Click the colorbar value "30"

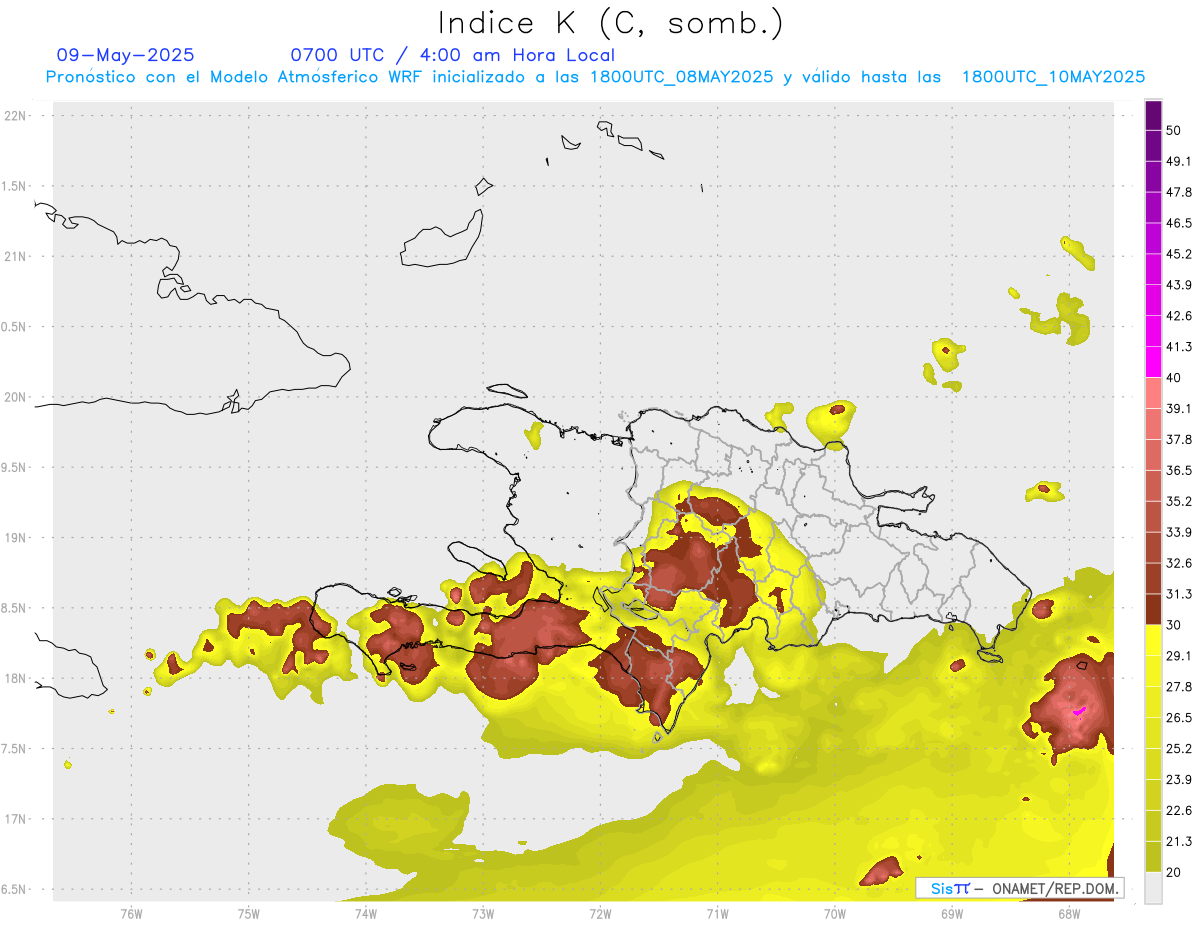click(x=1174, y=625)
